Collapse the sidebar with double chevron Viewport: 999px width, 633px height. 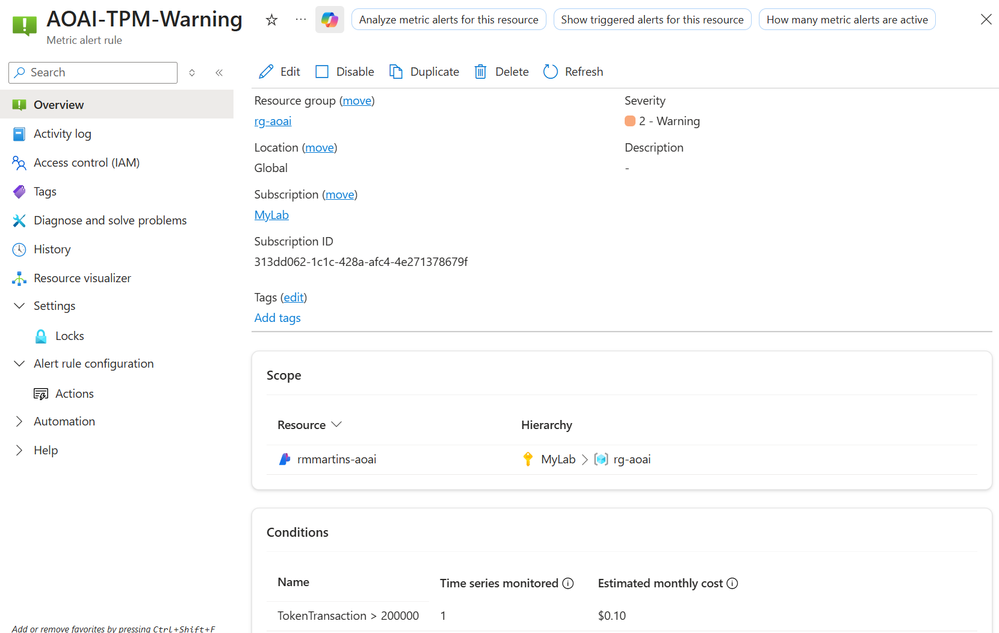(x=219, y=73)
